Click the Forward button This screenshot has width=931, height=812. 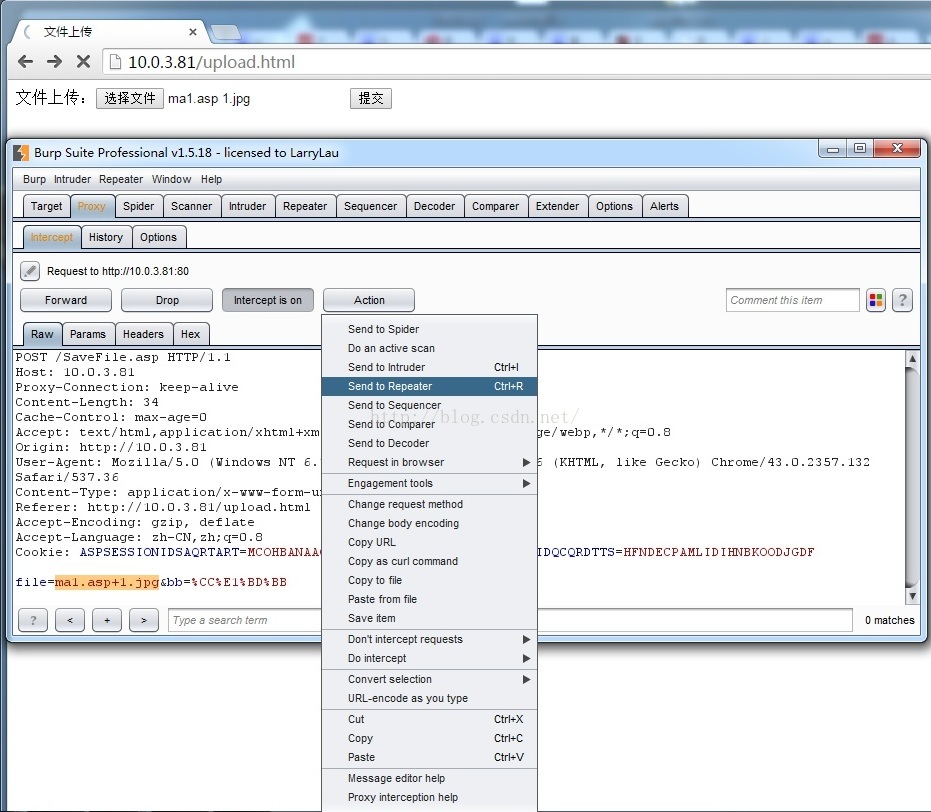(66, 300)
